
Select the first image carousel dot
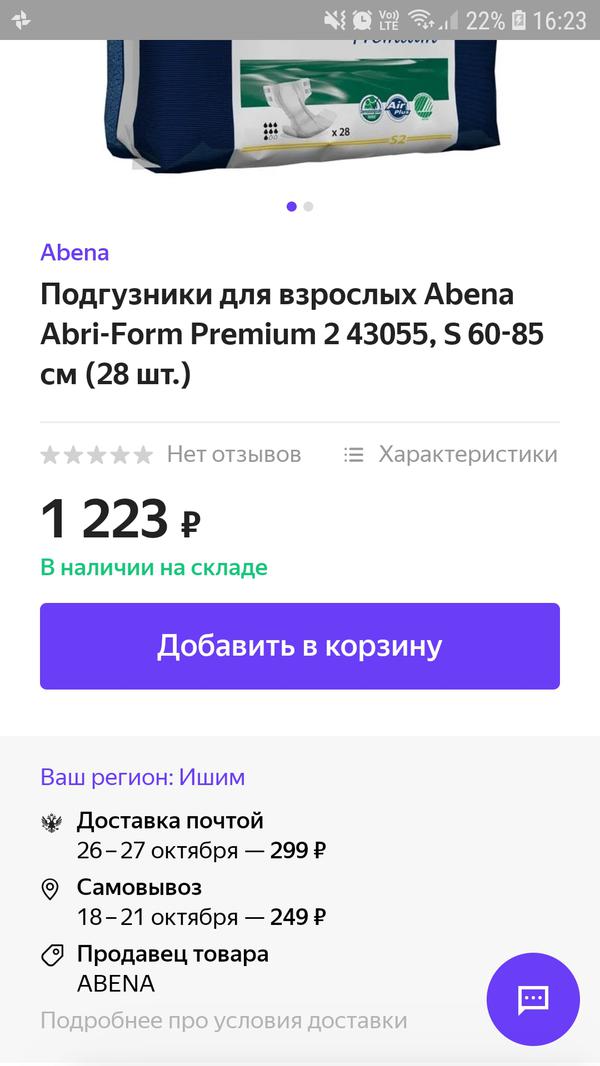(x=291, y=207)
